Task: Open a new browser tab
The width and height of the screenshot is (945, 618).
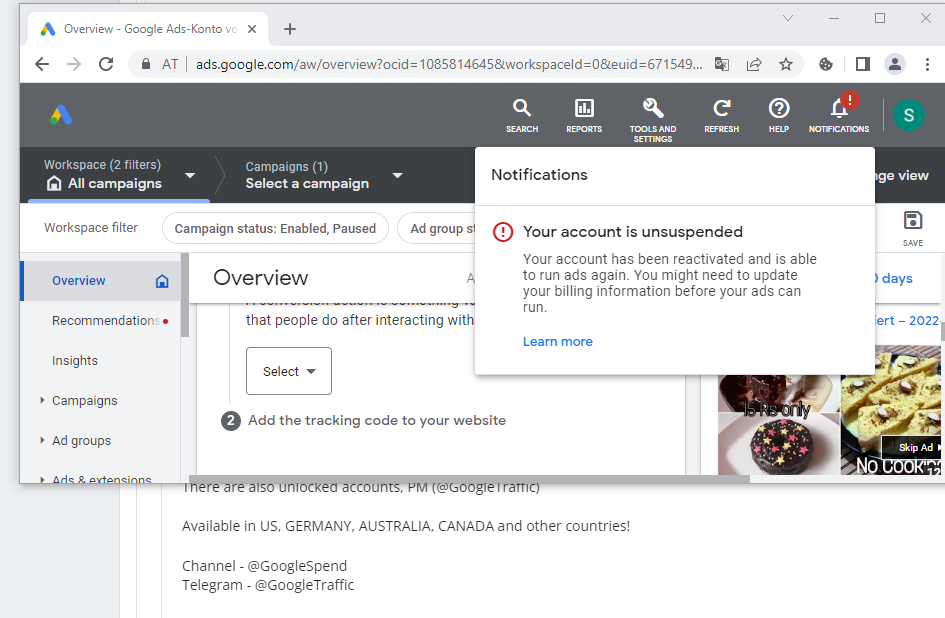Action: coord(290,29)
